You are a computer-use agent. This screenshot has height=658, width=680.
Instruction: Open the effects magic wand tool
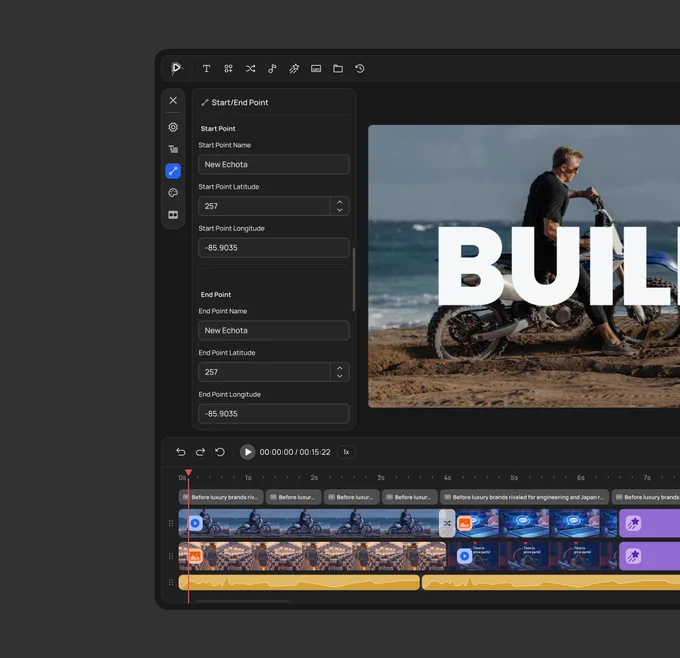pyautogui.click(x=294, y=69)
